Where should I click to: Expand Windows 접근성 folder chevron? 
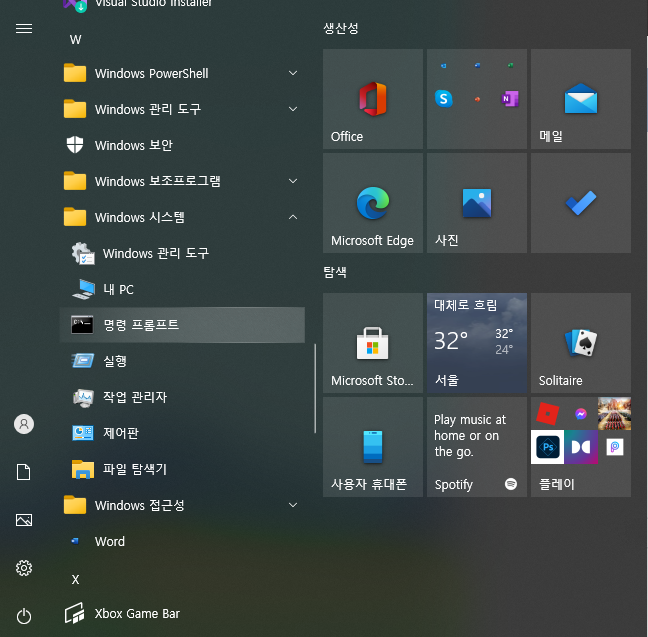point(293,505)
